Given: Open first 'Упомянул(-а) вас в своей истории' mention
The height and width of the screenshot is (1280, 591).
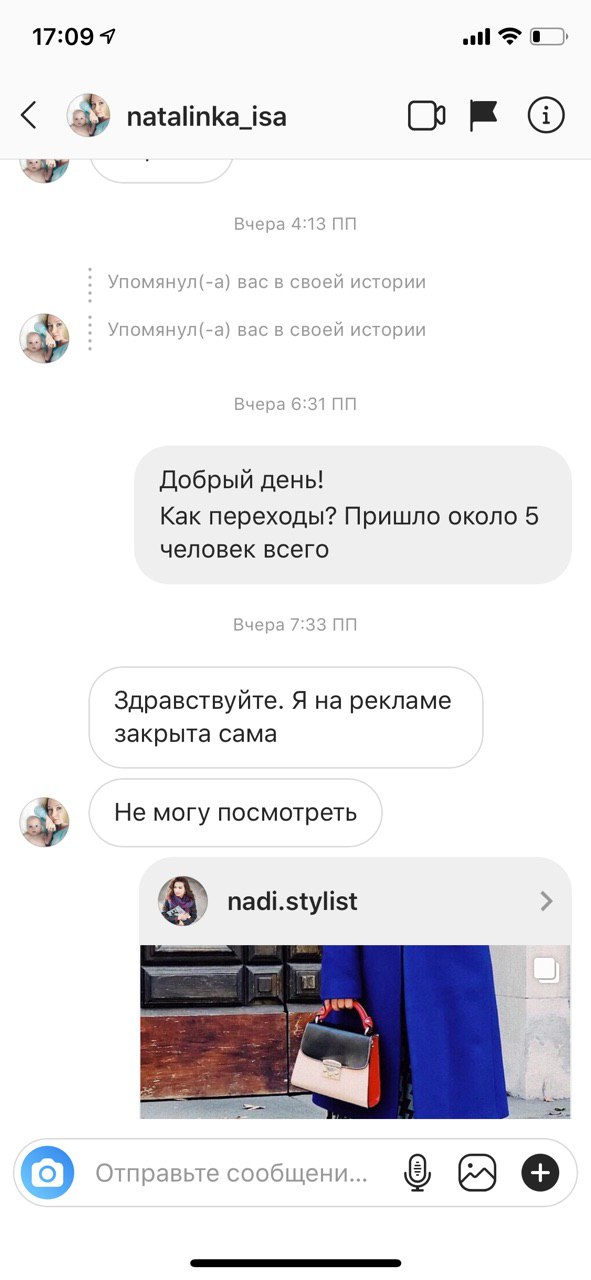Looking at the screenshot, I should [x=266, y=282].
